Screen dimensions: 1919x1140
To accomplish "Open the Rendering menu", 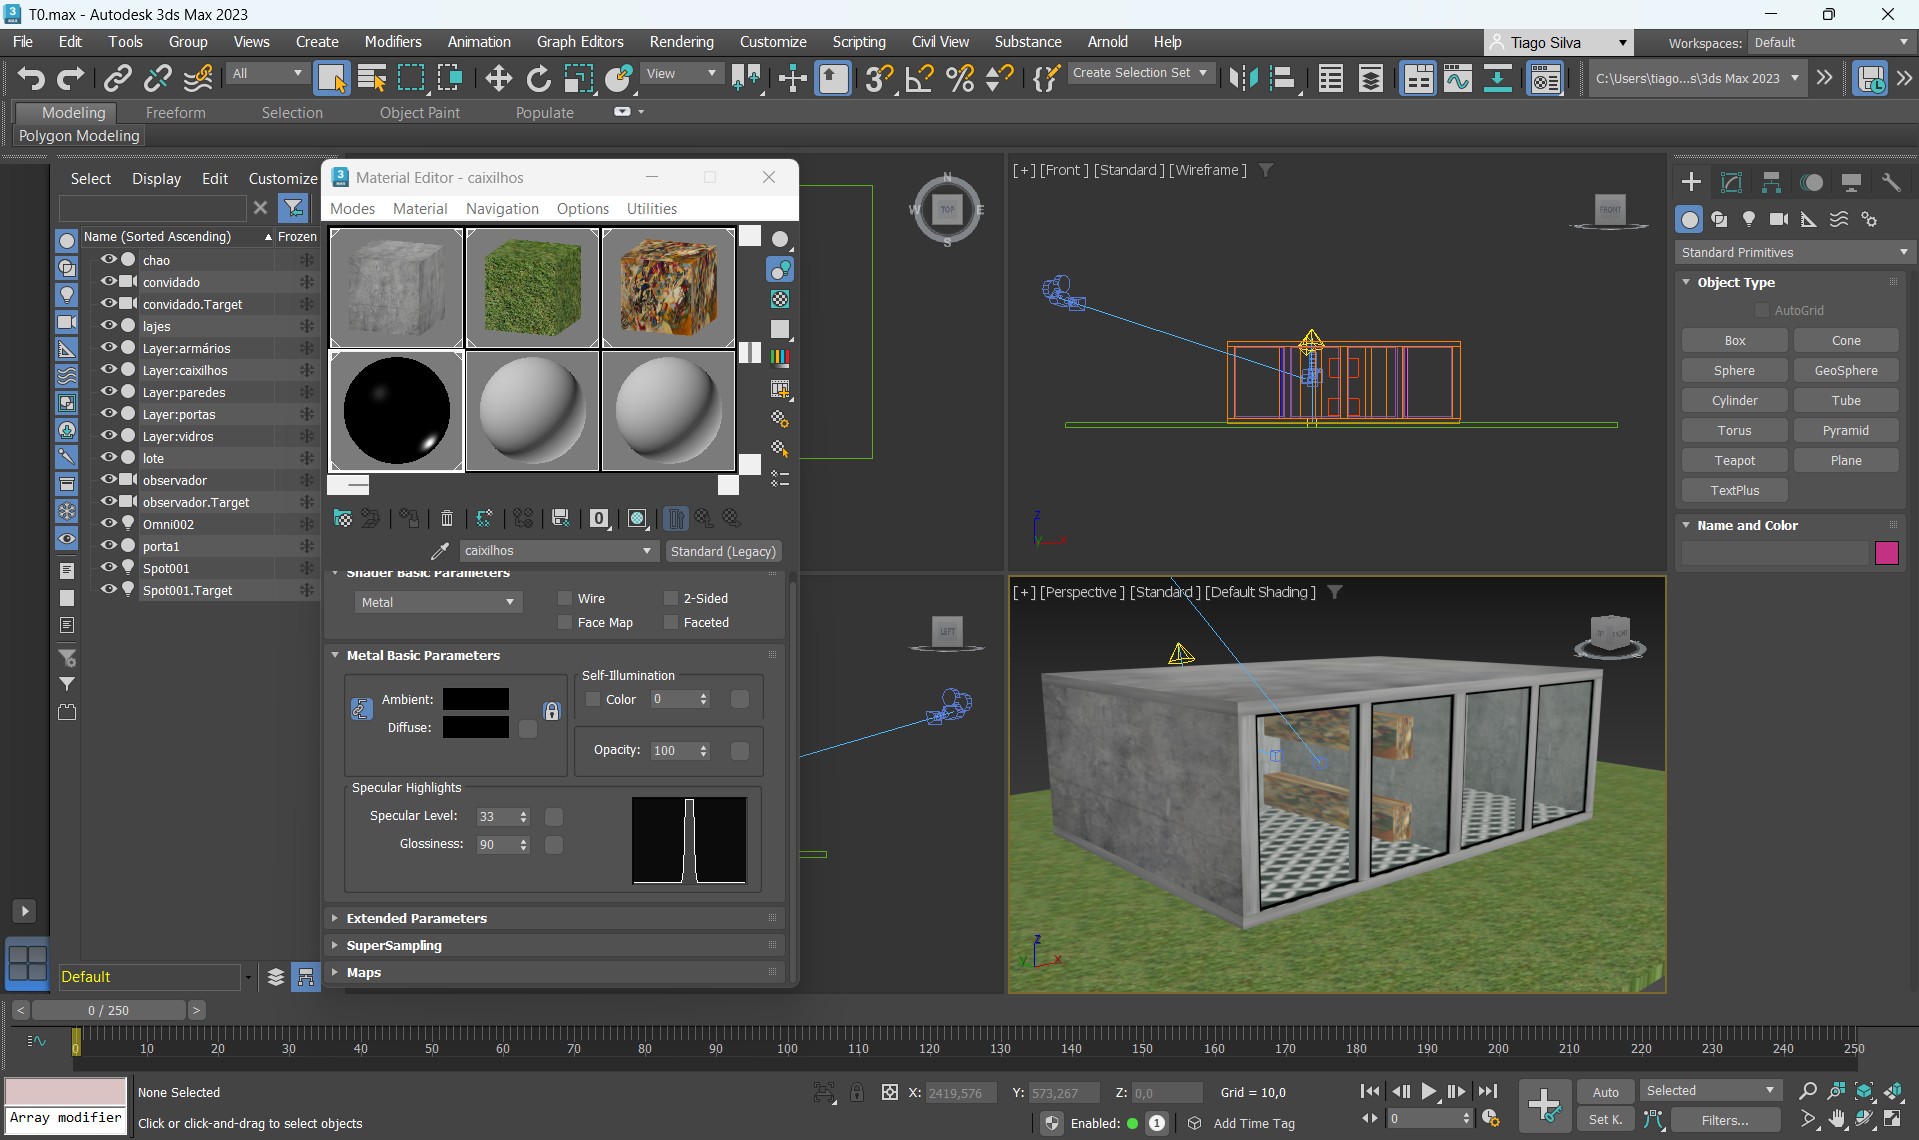I will coord(681,42).
